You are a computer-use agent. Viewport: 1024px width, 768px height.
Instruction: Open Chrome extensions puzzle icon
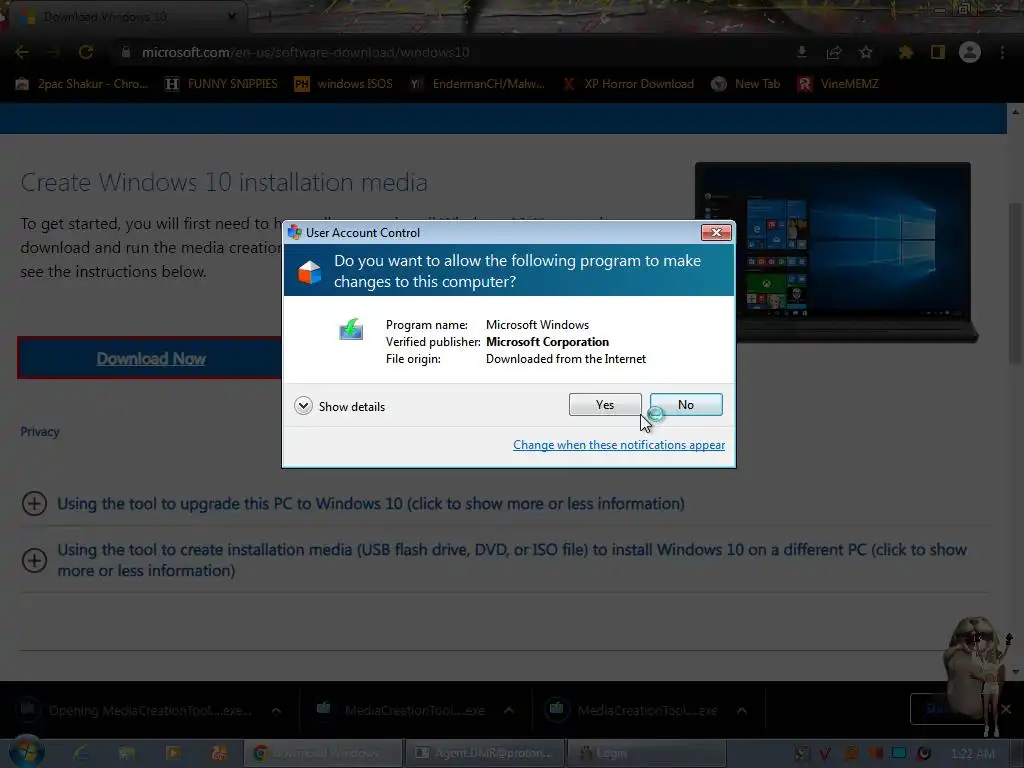click(906, 52)
